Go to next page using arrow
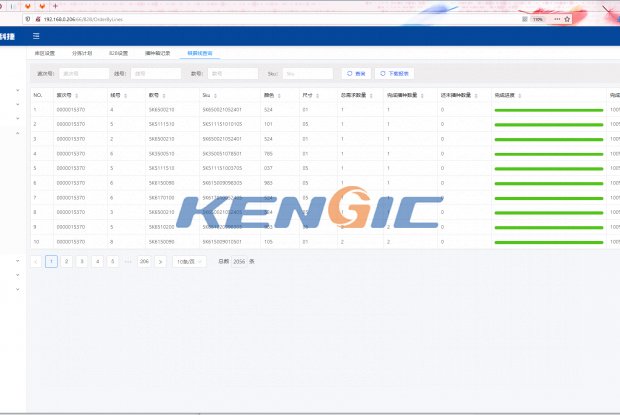620x415 pixels. 160,261
